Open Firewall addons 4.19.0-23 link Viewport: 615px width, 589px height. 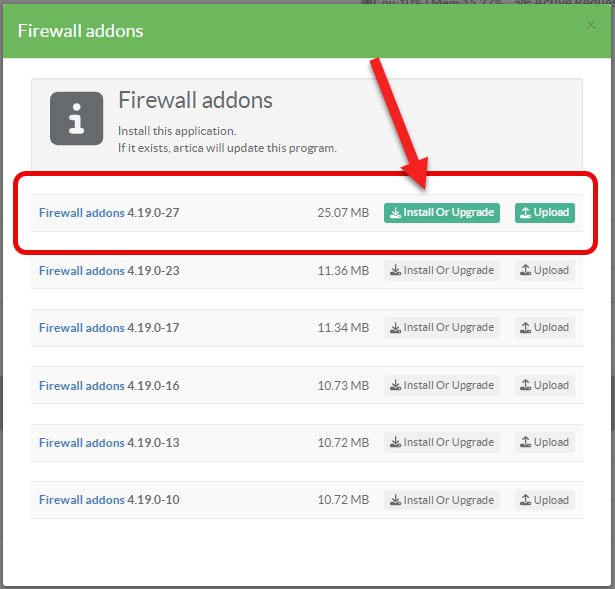click(x=82, y=270)
